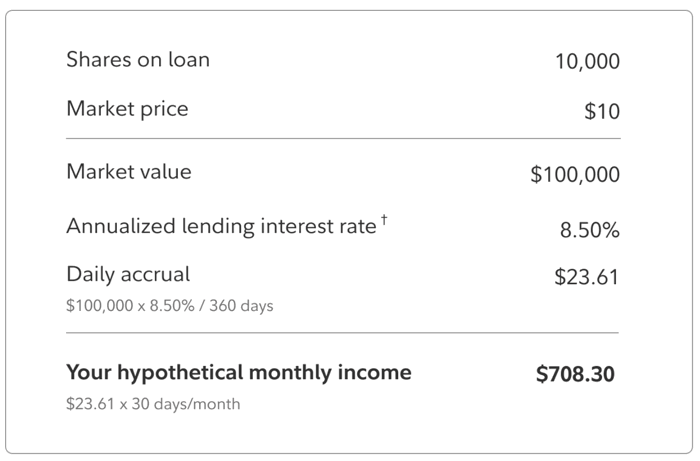Click the "Market price" label
Viewport: 700px width, 461px height.
(x=127, y=108)
